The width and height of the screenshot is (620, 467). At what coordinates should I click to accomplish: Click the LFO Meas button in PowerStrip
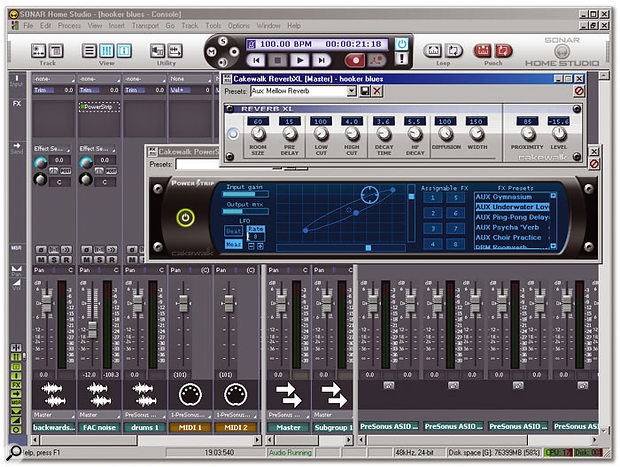(234, 244)
